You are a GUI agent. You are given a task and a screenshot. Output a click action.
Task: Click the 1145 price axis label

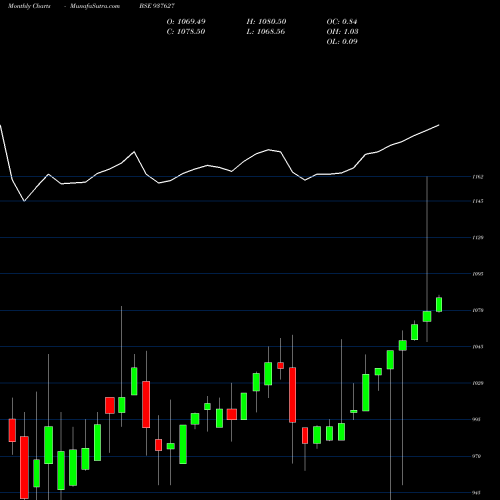point(478,201)
